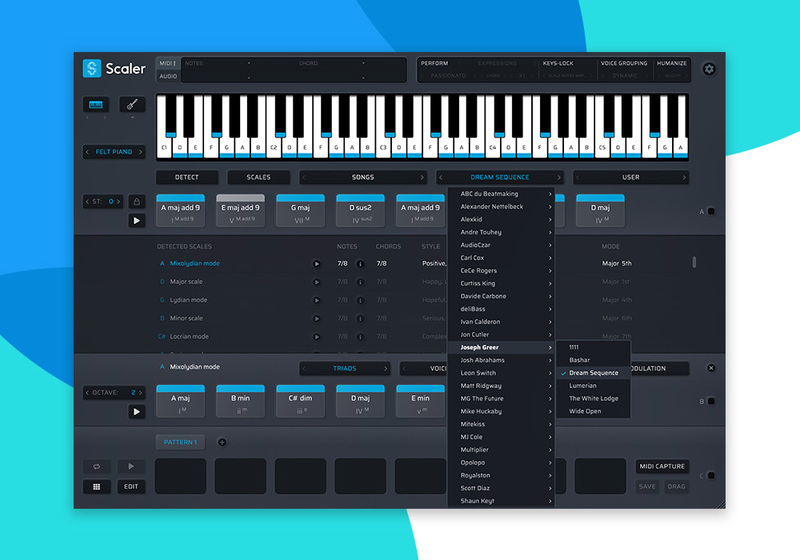Screen dimensions: 800x560
Task: Toggle section B indicator
Action: [711, 401]
